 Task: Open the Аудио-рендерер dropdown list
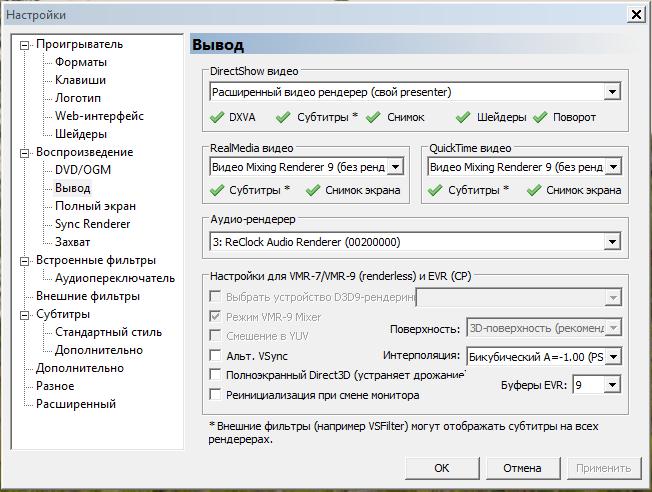click(612, 242)
